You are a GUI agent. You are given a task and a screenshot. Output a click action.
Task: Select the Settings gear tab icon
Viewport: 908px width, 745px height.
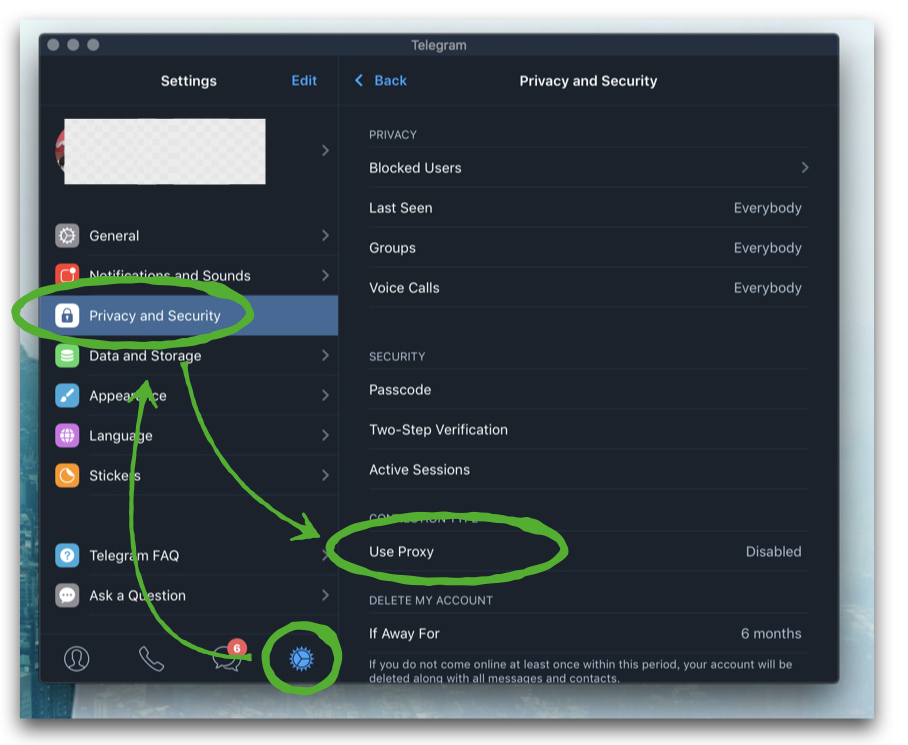301,658
